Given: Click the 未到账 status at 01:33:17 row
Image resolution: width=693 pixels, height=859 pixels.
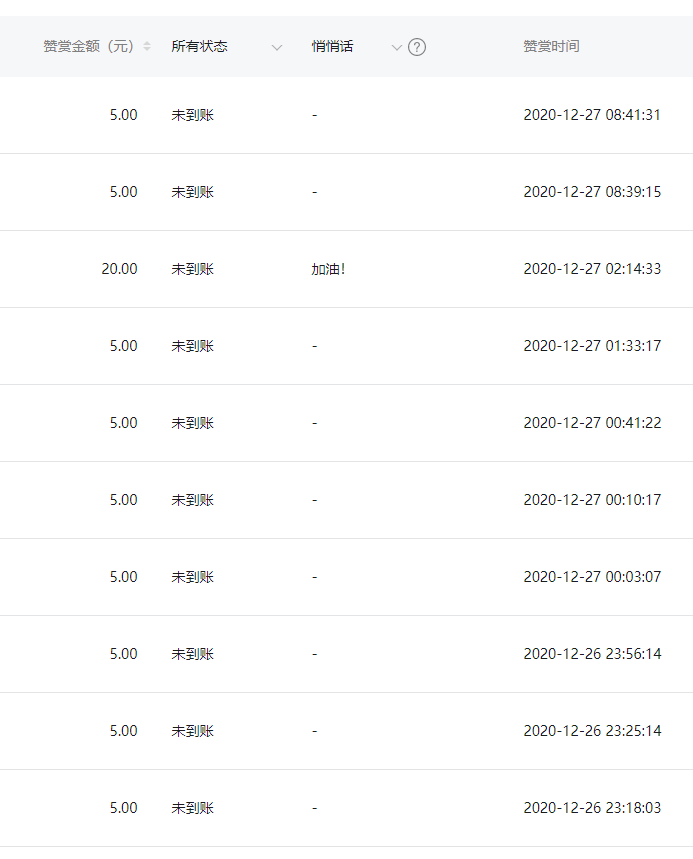Looking at the screenshot, I should click(x=192, y=346).
